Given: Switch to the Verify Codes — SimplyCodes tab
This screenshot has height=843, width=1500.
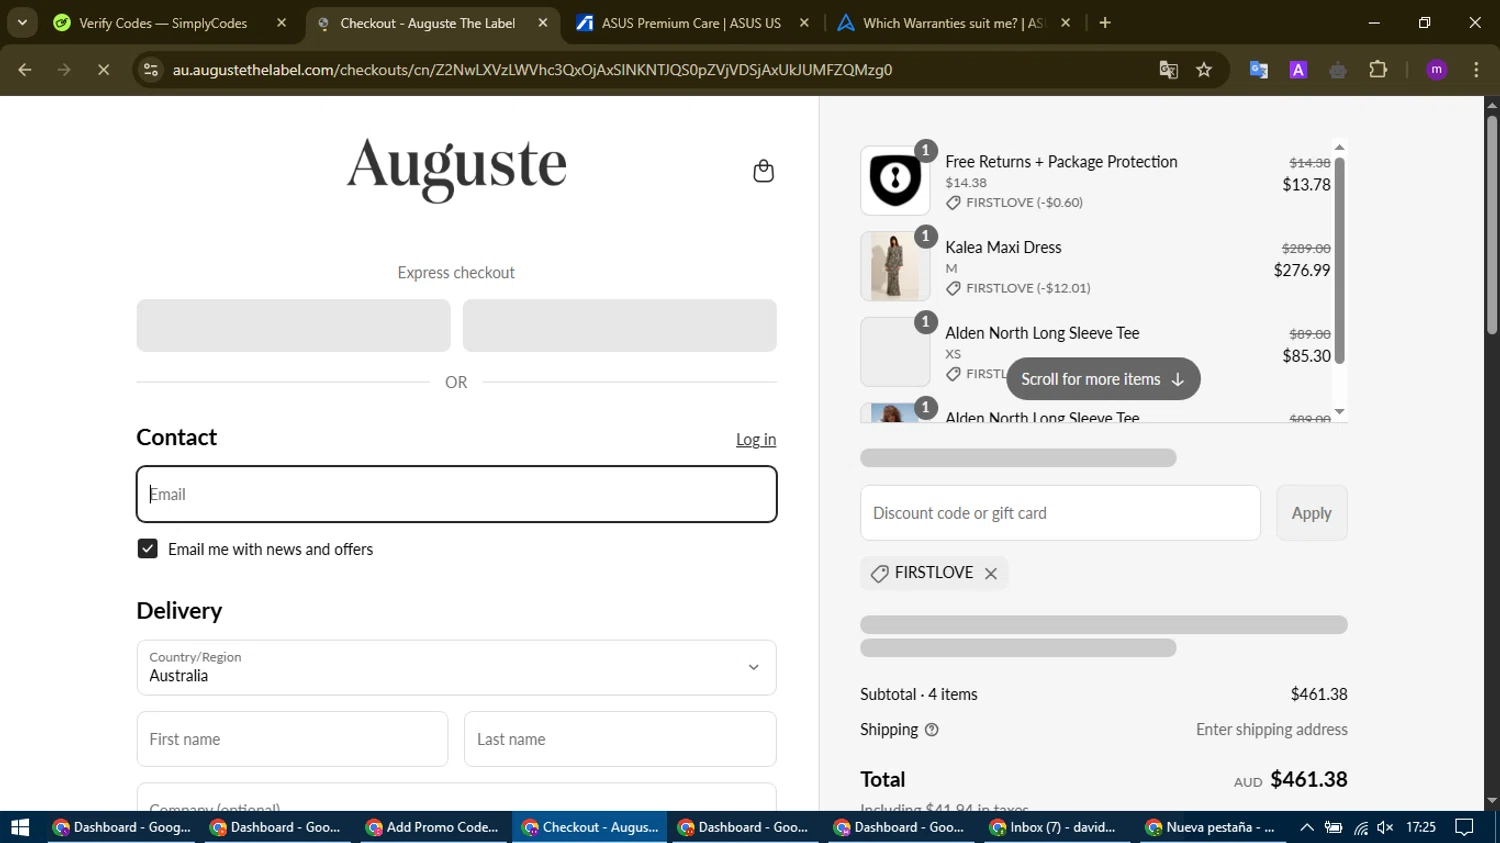Looking at the screenshot, I should pos(162,23).
